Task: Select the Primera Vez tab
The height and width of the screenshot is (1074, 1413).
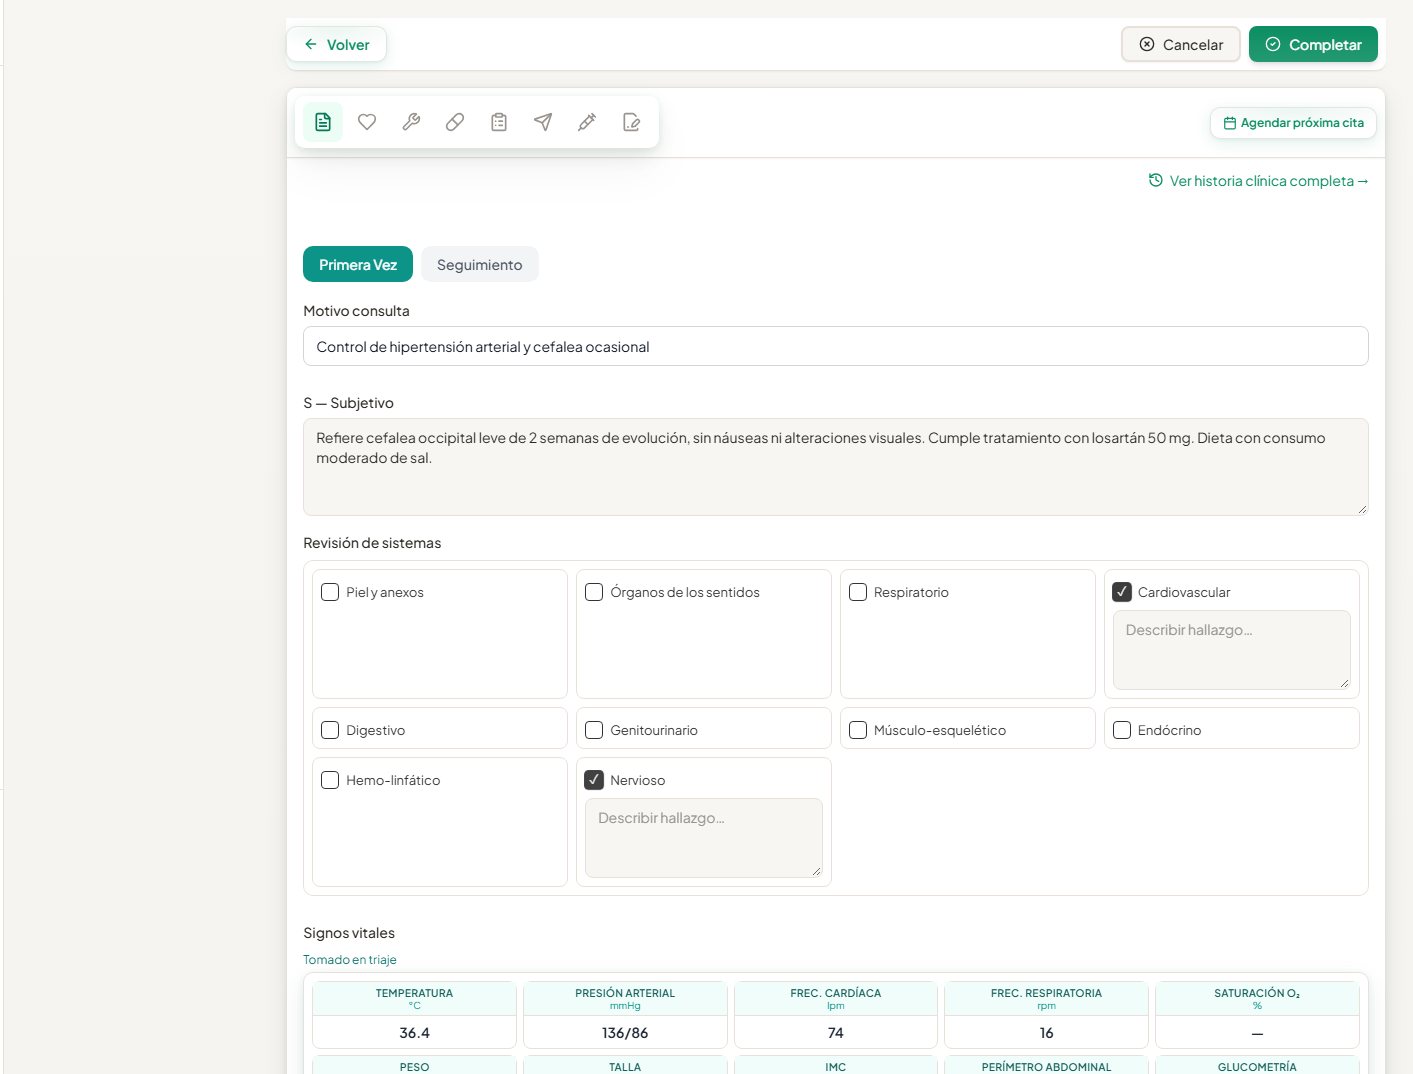Action: [x=358, y=265]
